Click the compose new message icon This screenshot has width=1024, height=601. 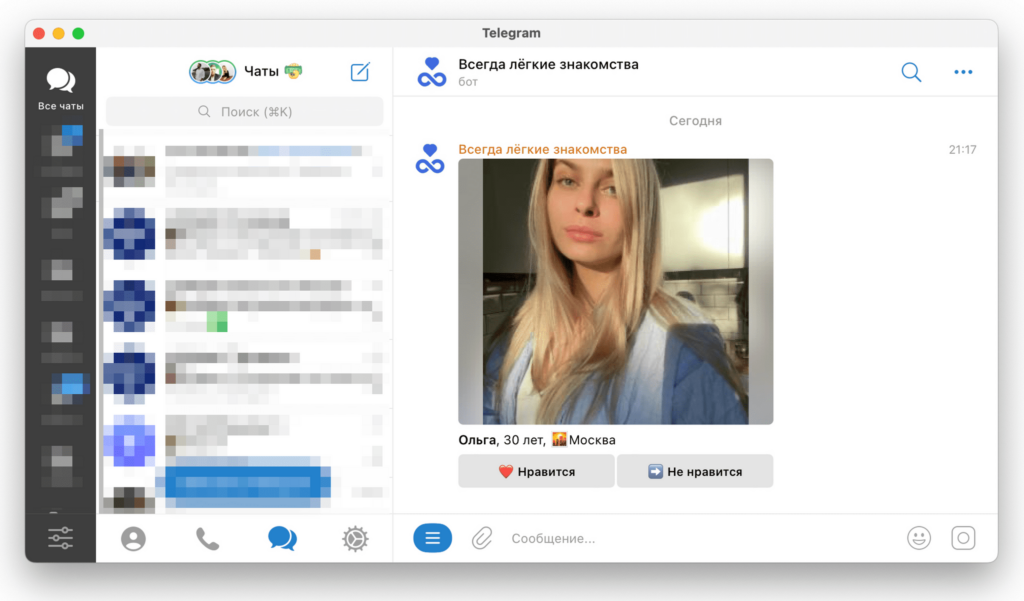[x=360, y=72]
